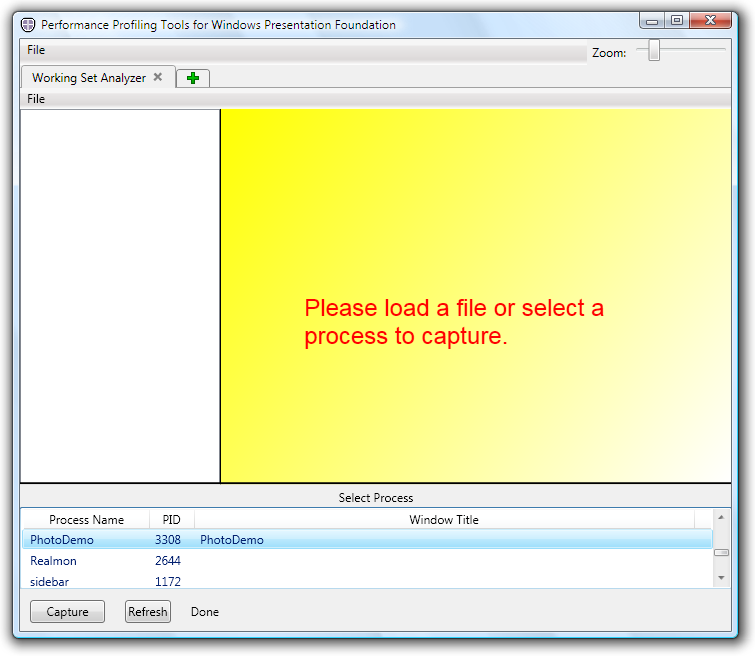Image resolution: width=755 pixels, height=656 pixels.
Task: Sort by PID column header
Action: pos(171,520)
